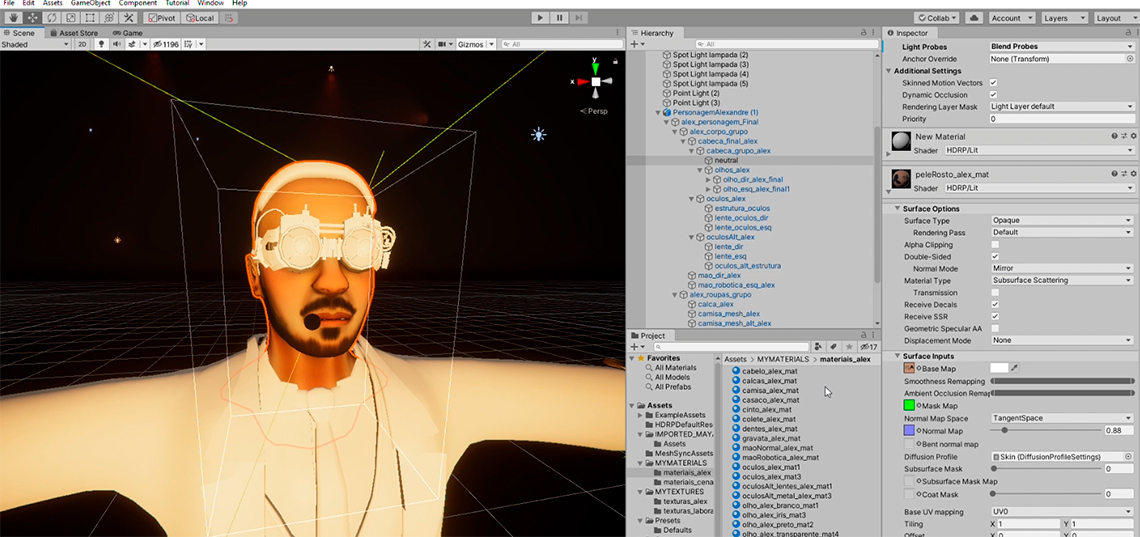The image size is (1140, 537).
Task: Pause the game preview
Action: click(560, 18)
